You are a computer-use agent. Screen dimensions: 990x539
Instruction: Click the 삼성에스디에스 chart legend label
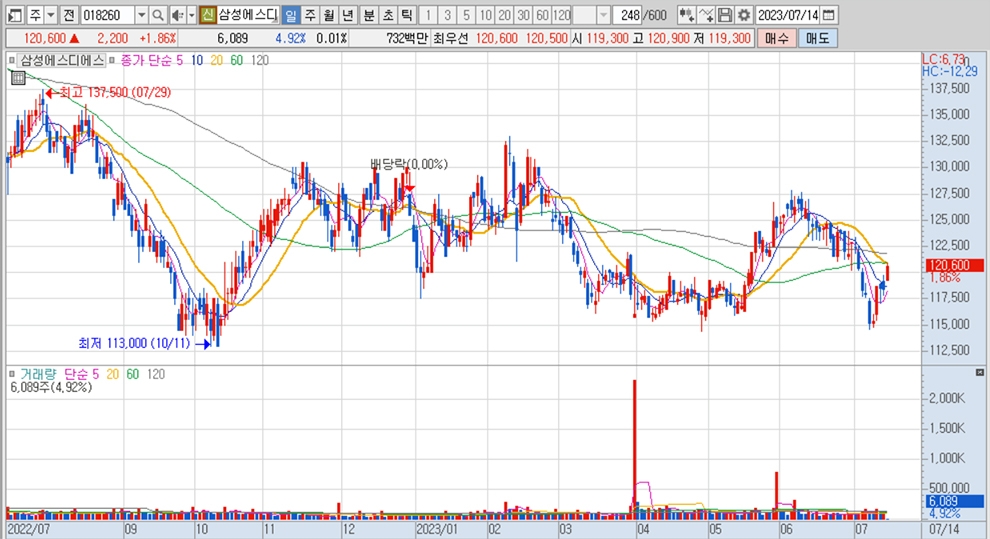click(62, 60)
